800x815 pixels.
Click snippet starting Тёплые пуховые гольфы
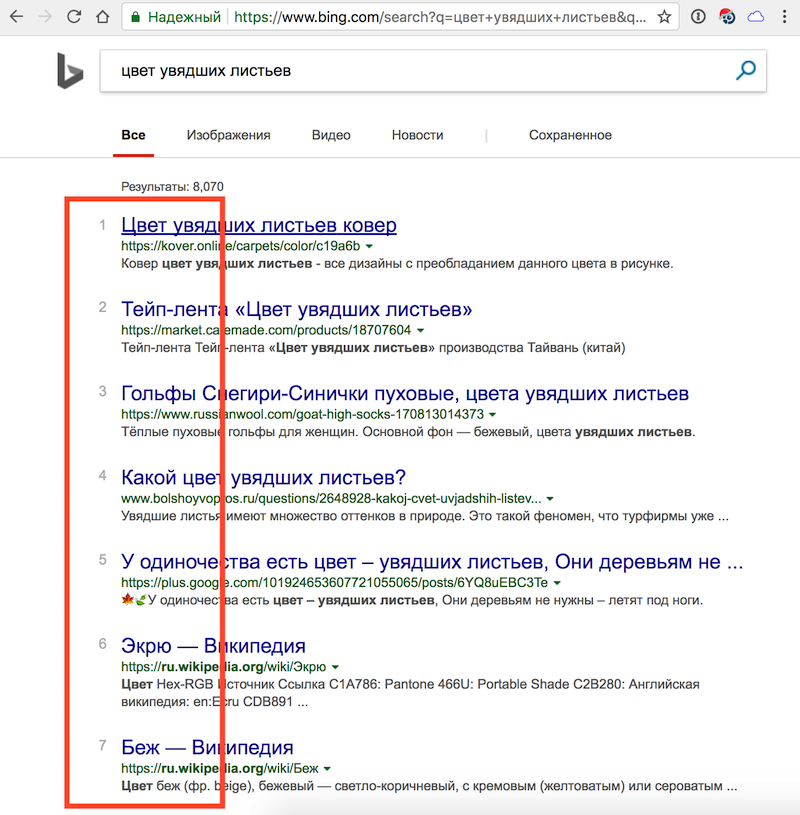[x=408, y=432]
